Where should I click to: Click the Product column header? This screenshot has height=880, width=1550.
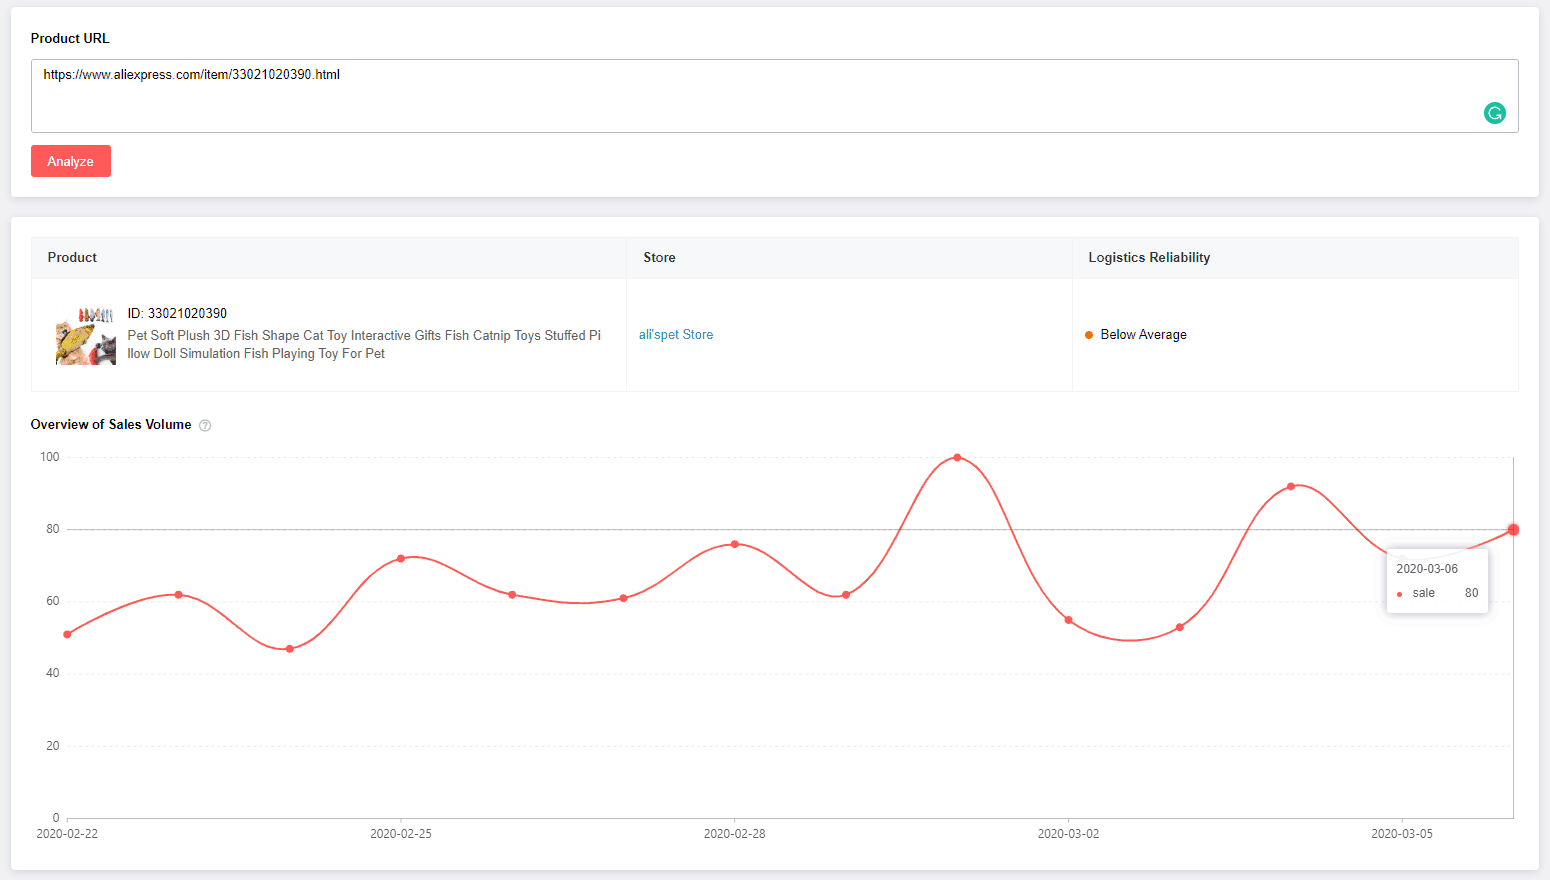tap(72, 257)
